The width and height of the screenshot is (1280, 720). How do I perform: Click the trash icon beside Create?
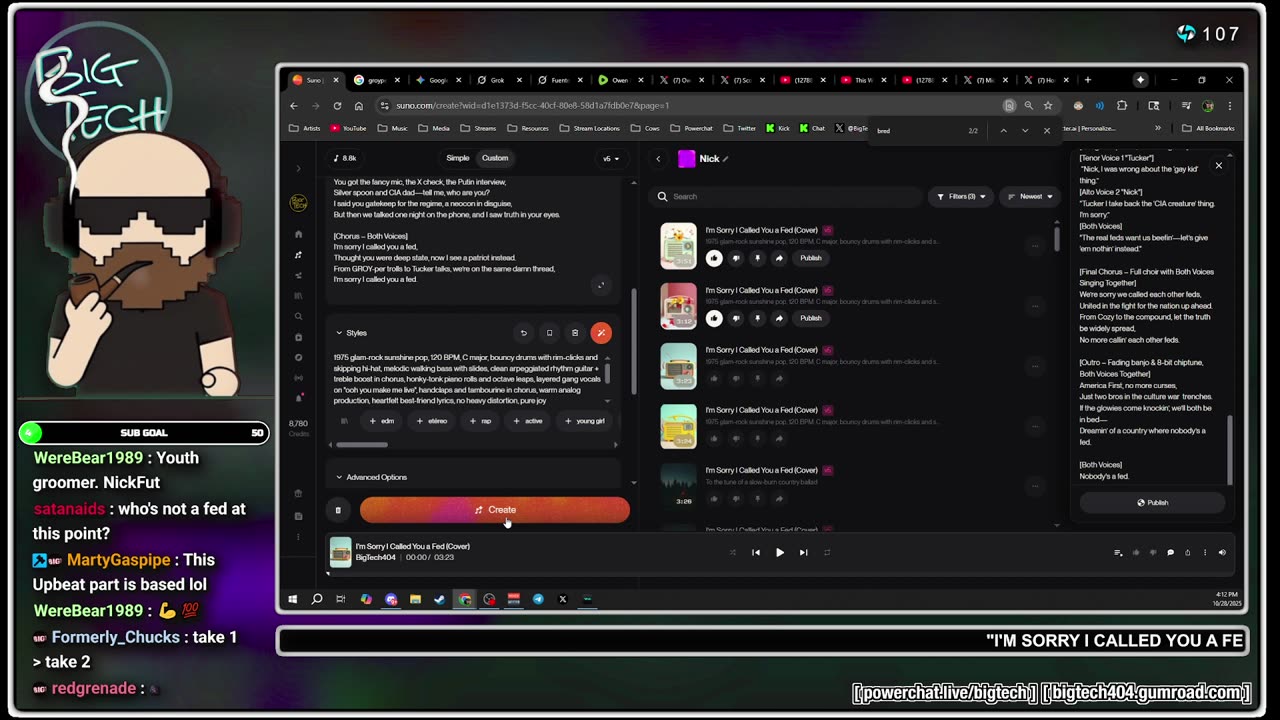pyautogui.click(x=338, y=510)
